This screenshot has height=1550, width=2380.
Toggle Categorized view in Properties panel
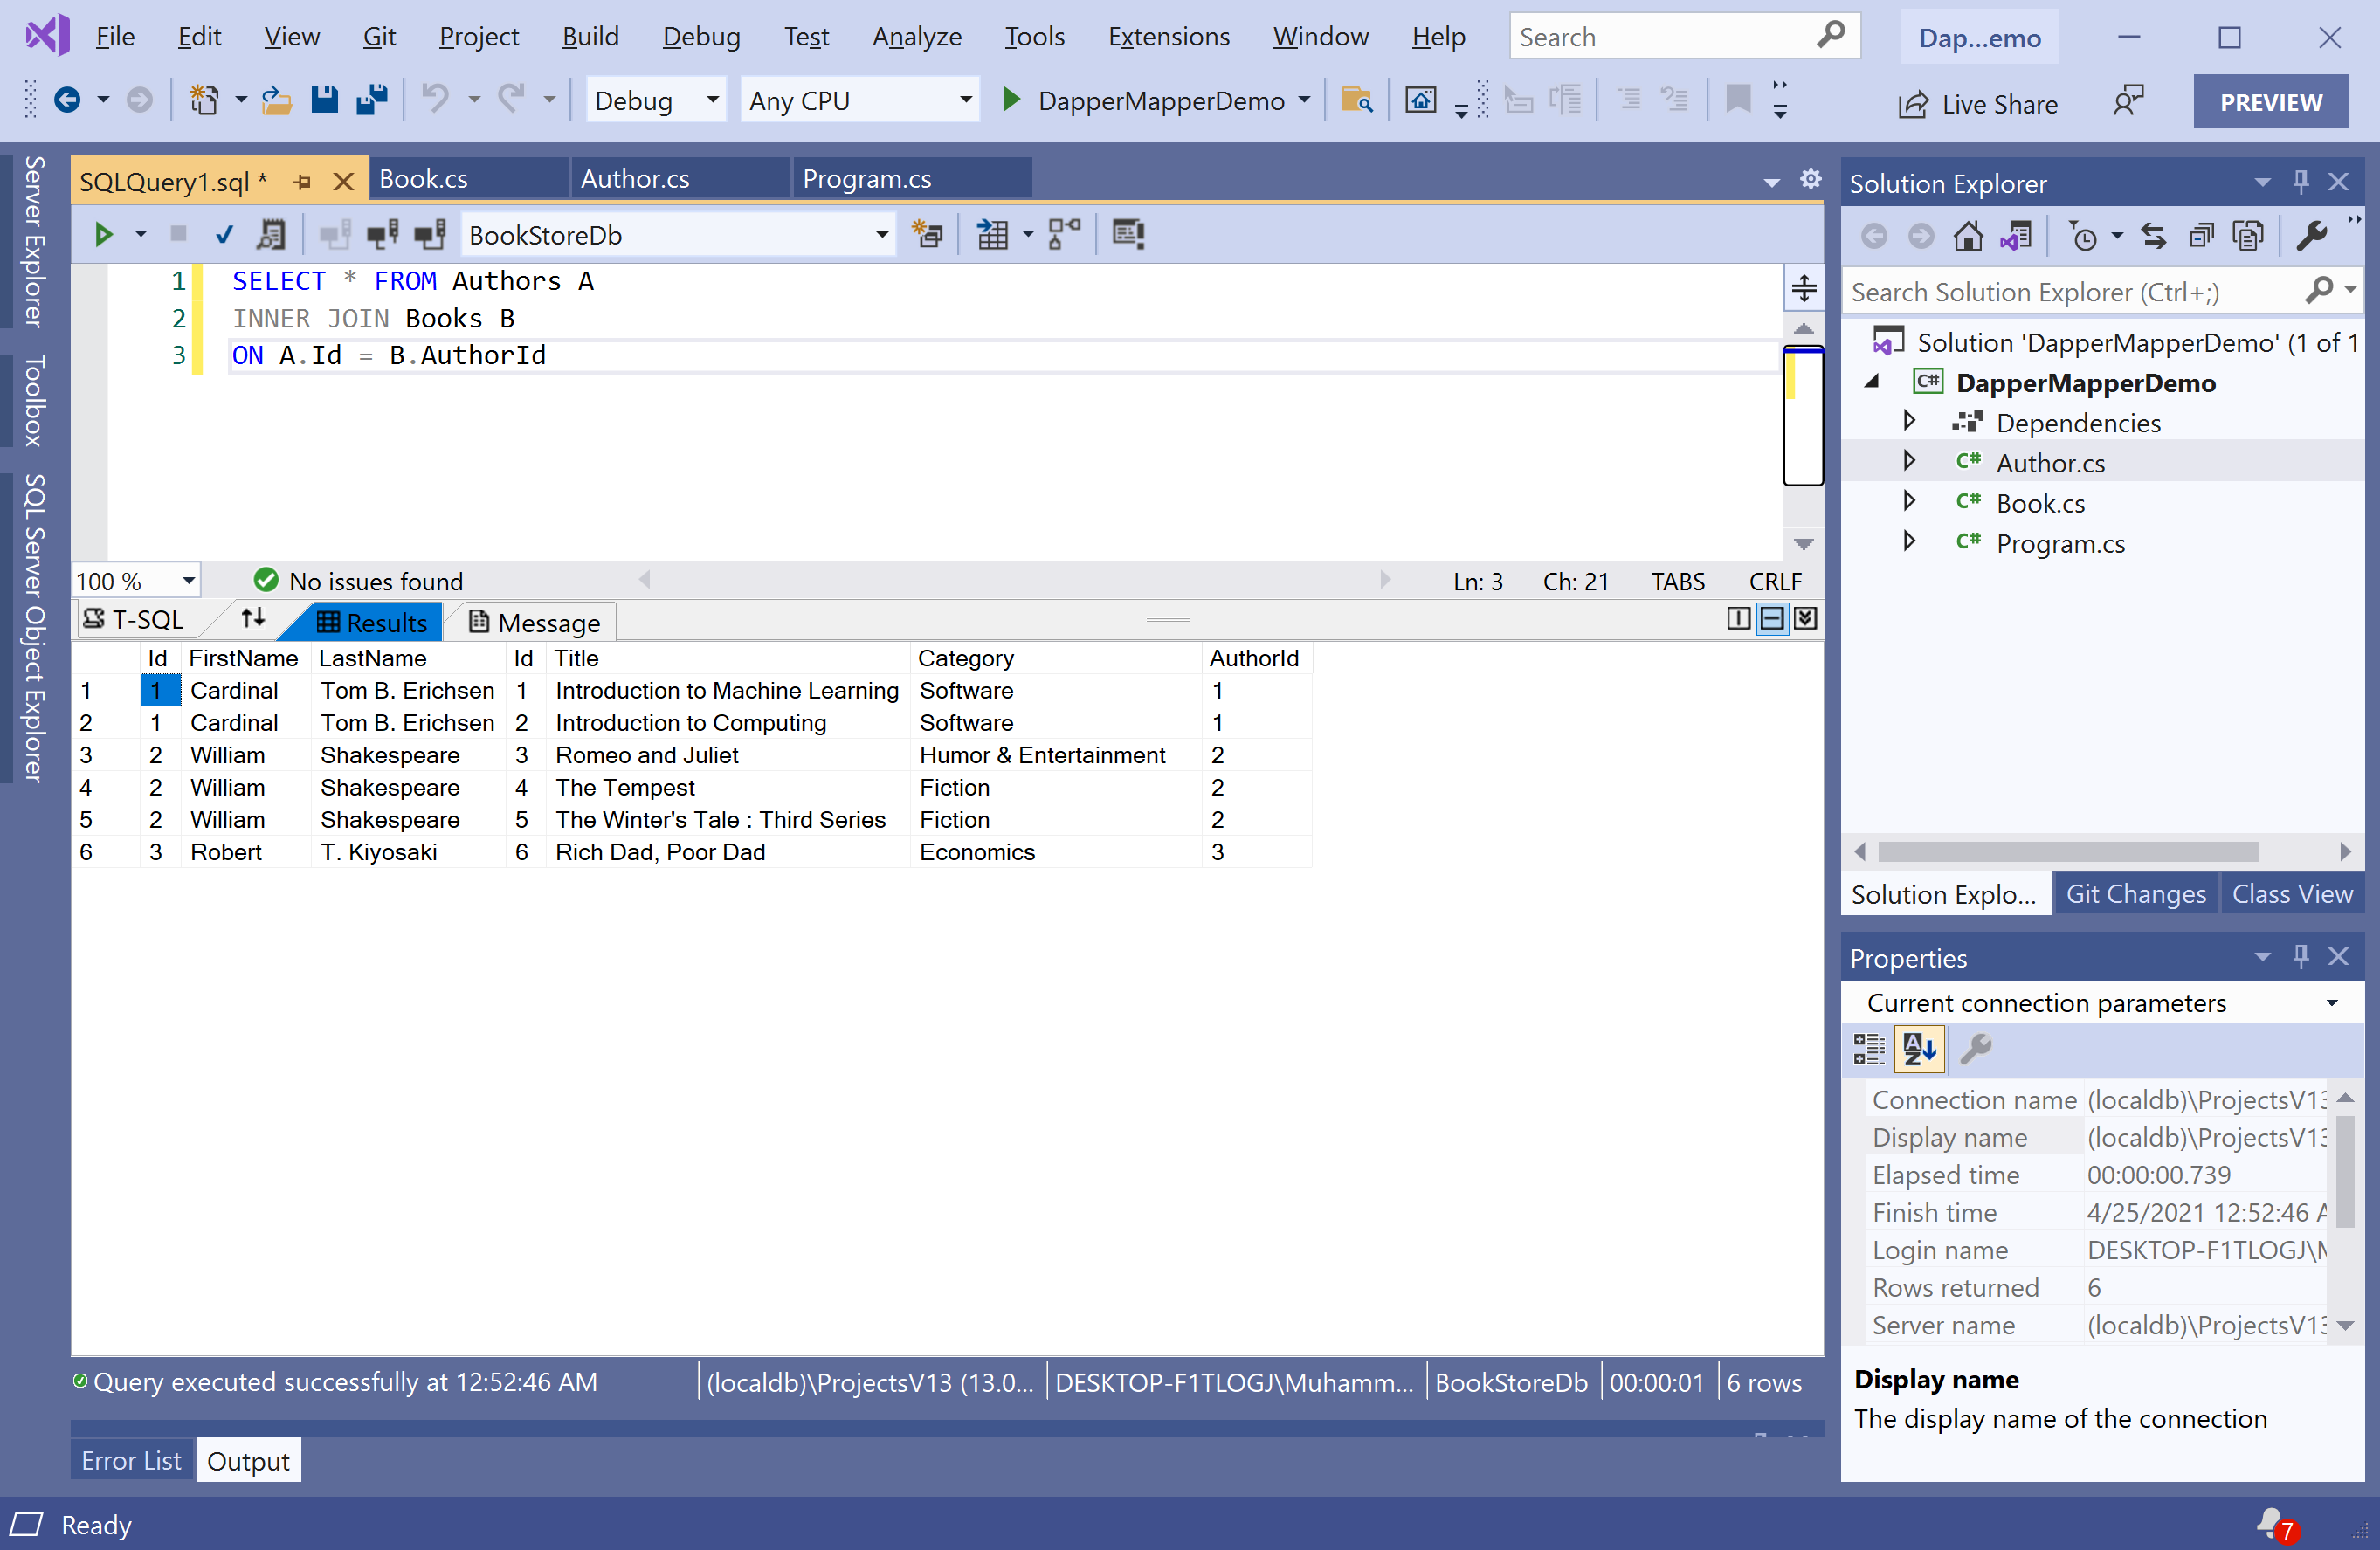(x=1869, y=1049)
